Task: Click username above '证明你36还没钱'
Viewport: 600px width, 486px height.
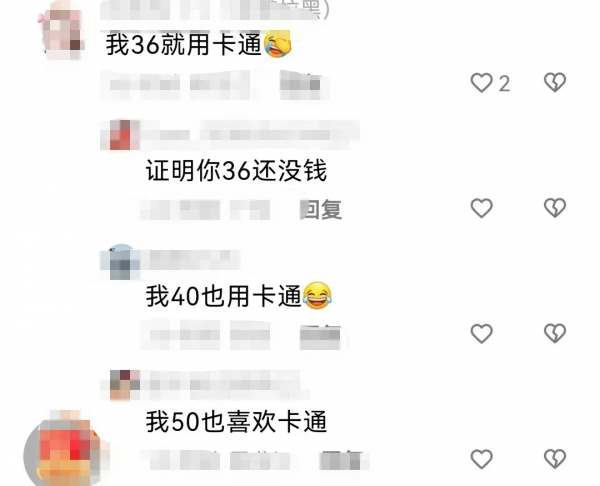Action: (251, 135)
